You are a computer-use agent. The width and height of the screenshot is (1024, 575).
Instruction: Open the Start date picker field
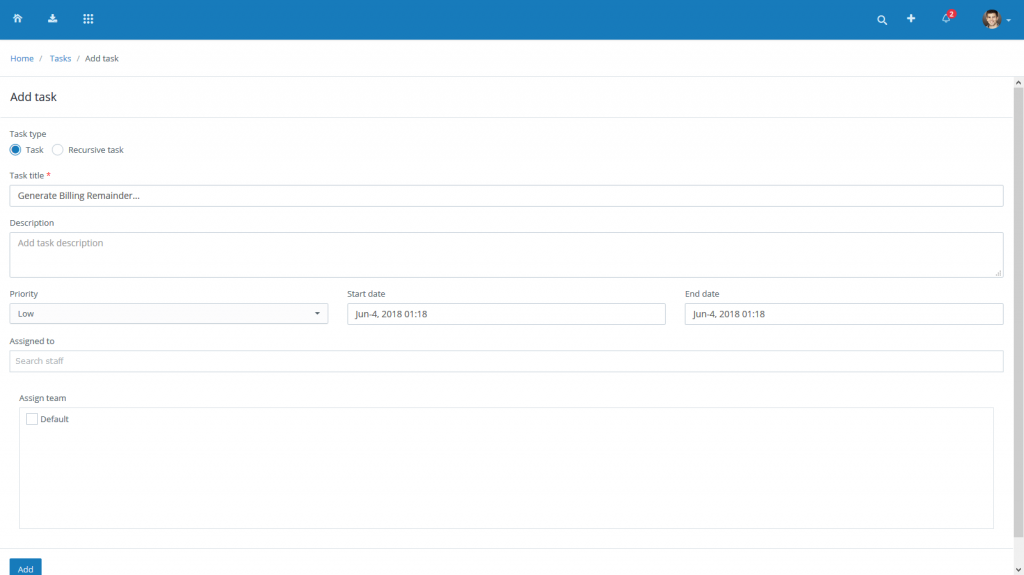506,314
